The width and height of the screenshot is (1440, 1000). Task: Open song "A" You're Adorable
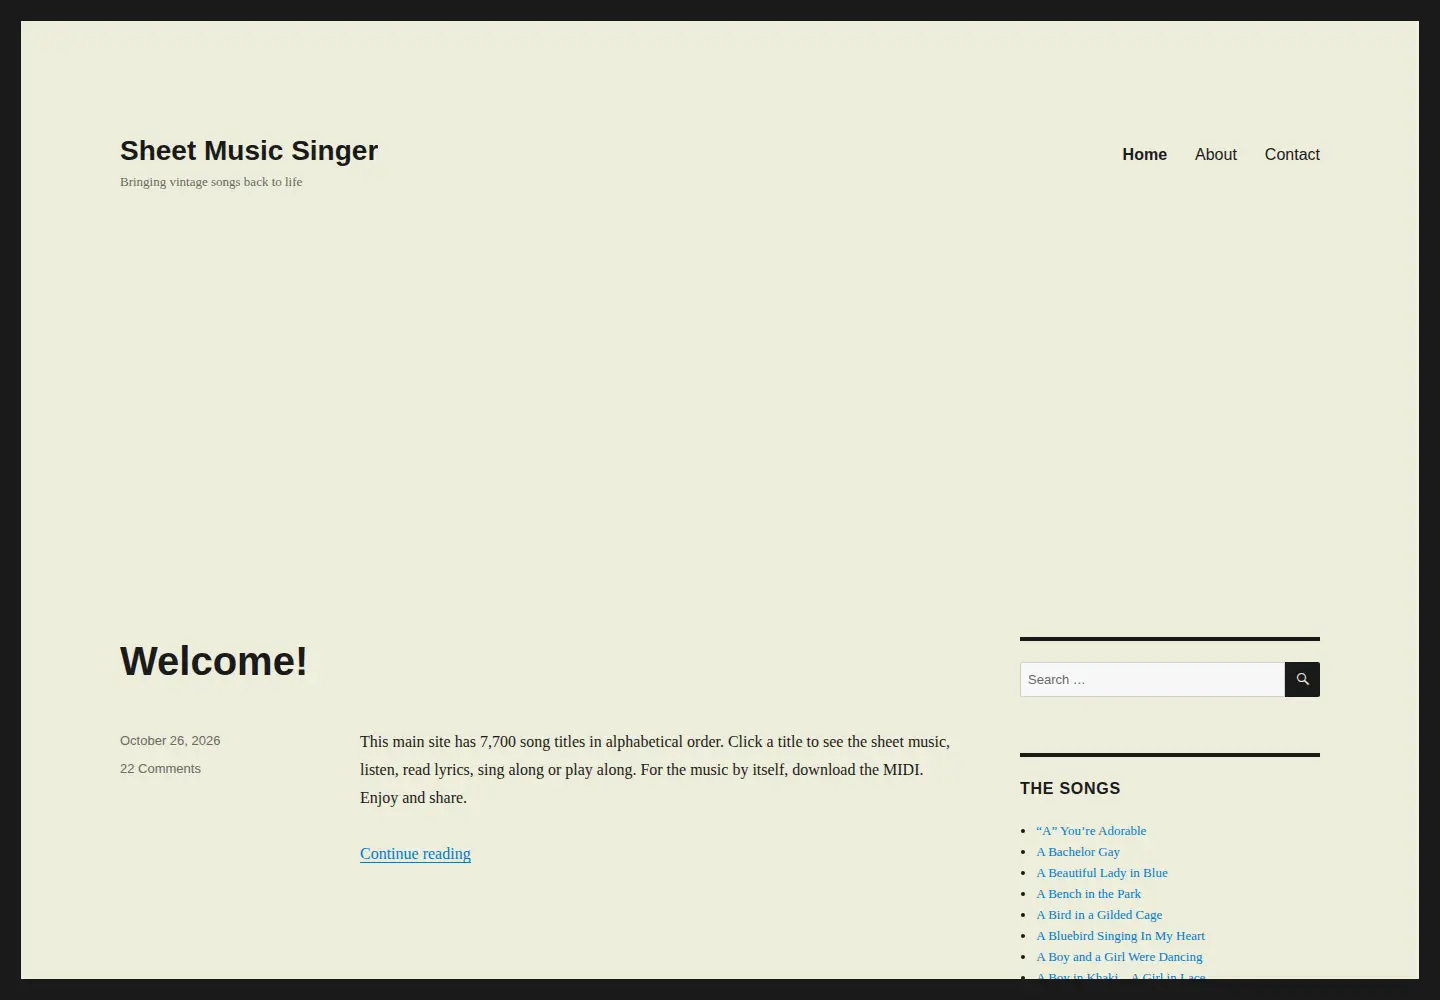[x=1091, y=830]
